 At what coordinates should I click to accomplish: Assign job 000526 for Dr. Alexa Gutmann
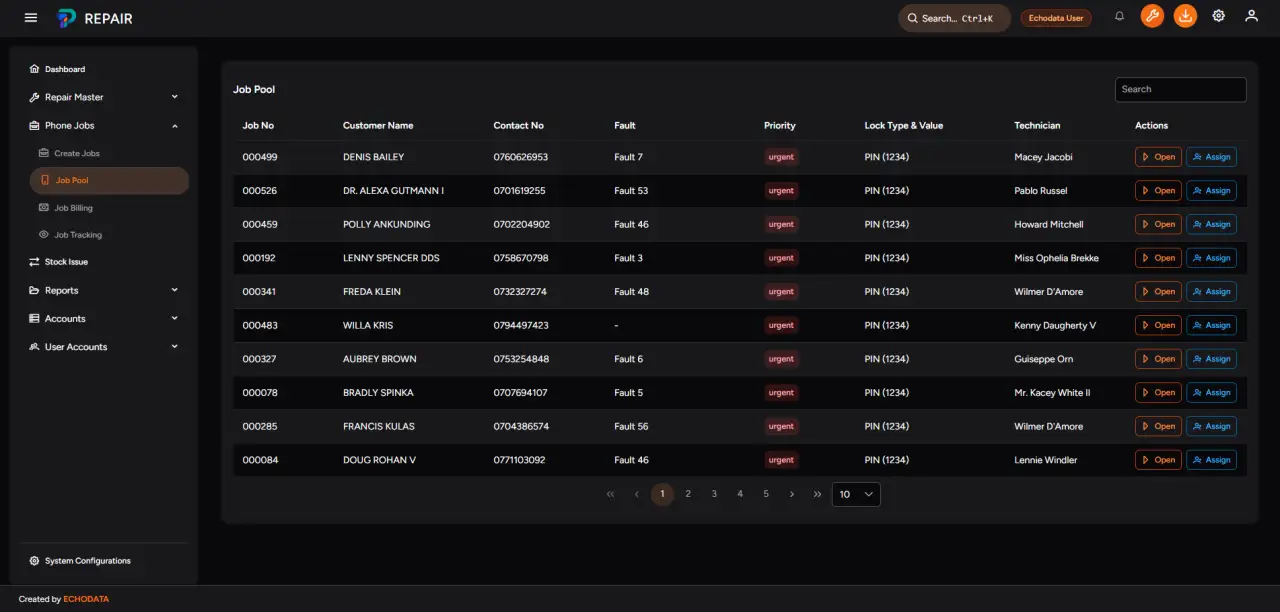tap(1211, 190)
